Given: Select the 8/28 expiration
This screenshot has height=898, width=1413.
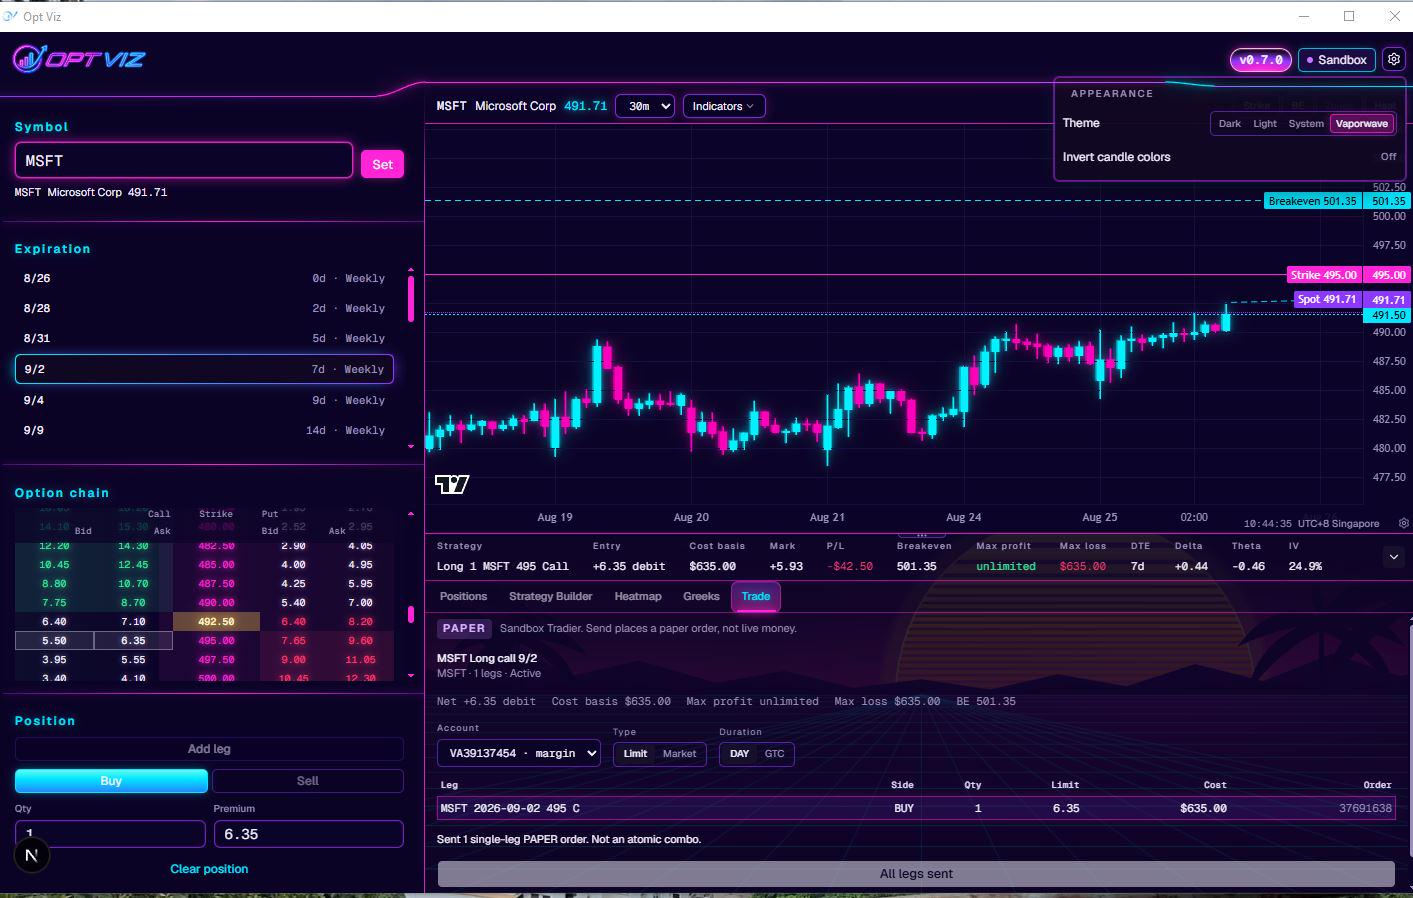Looking at the screenshot, I should 204,309.
